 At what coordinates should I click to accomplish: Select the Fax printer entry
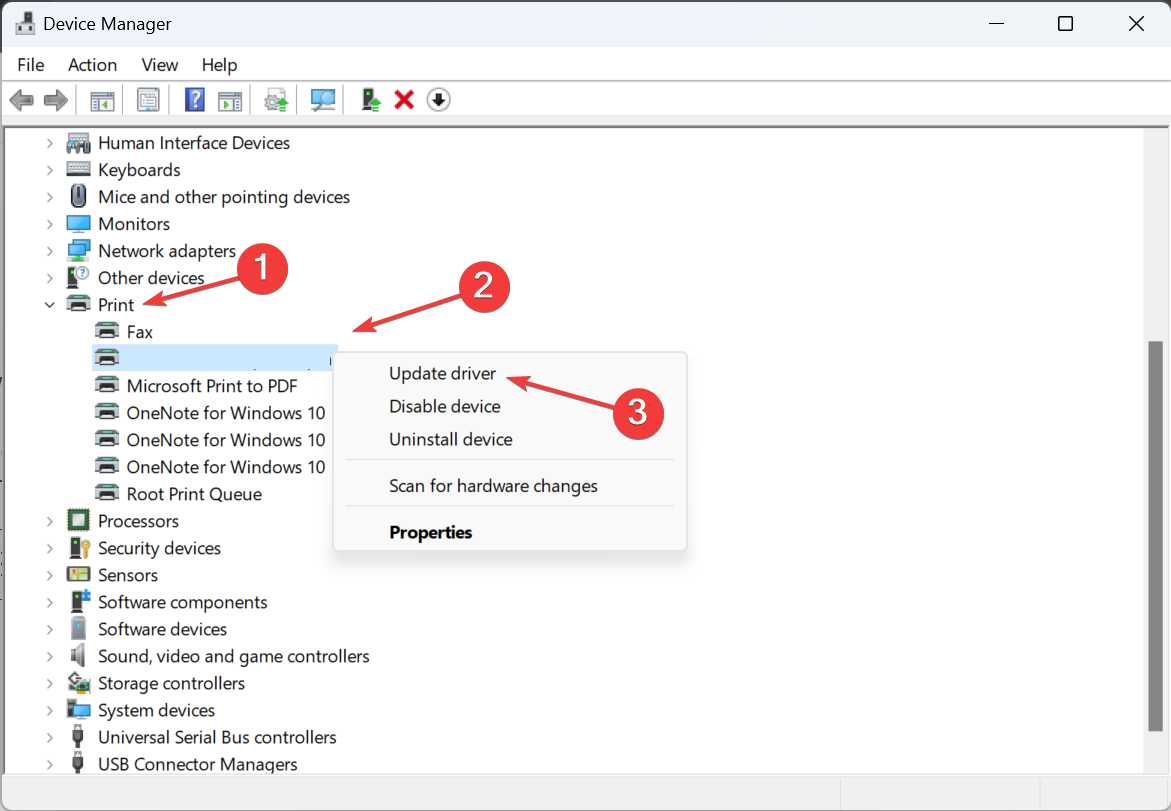(x=140, y=332)
